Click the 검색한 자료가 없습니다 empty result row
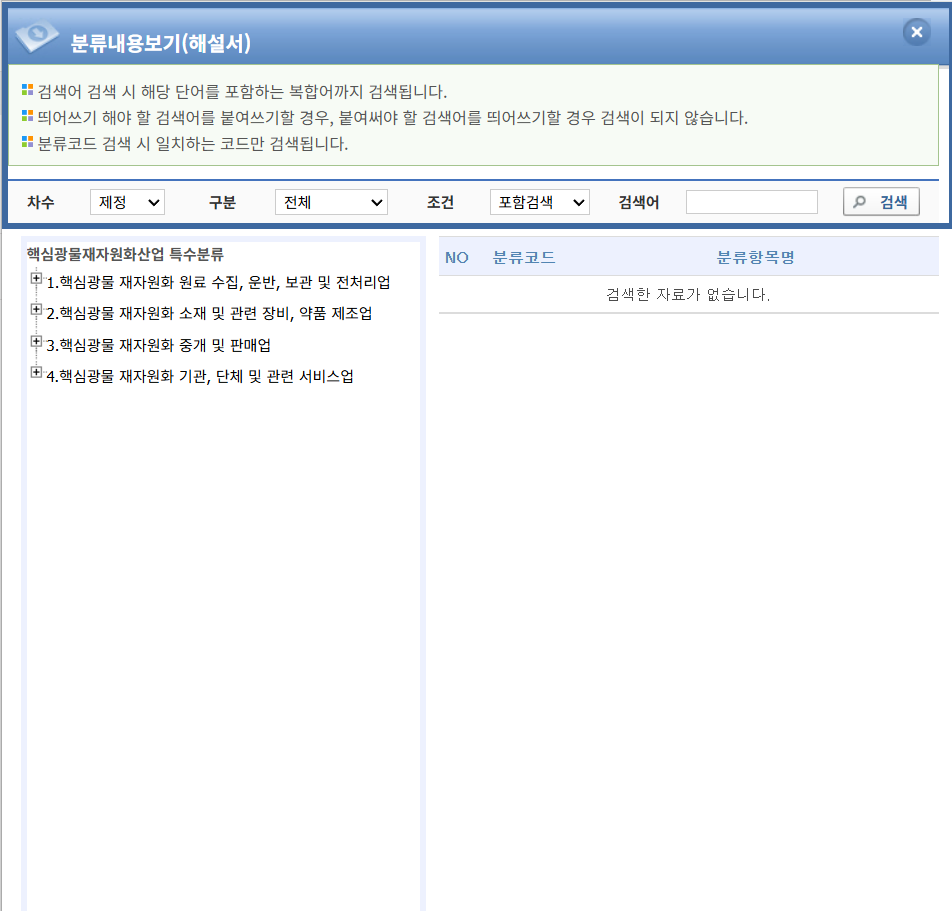The width and height of the screenshot is (952, 911). [688, 294]
